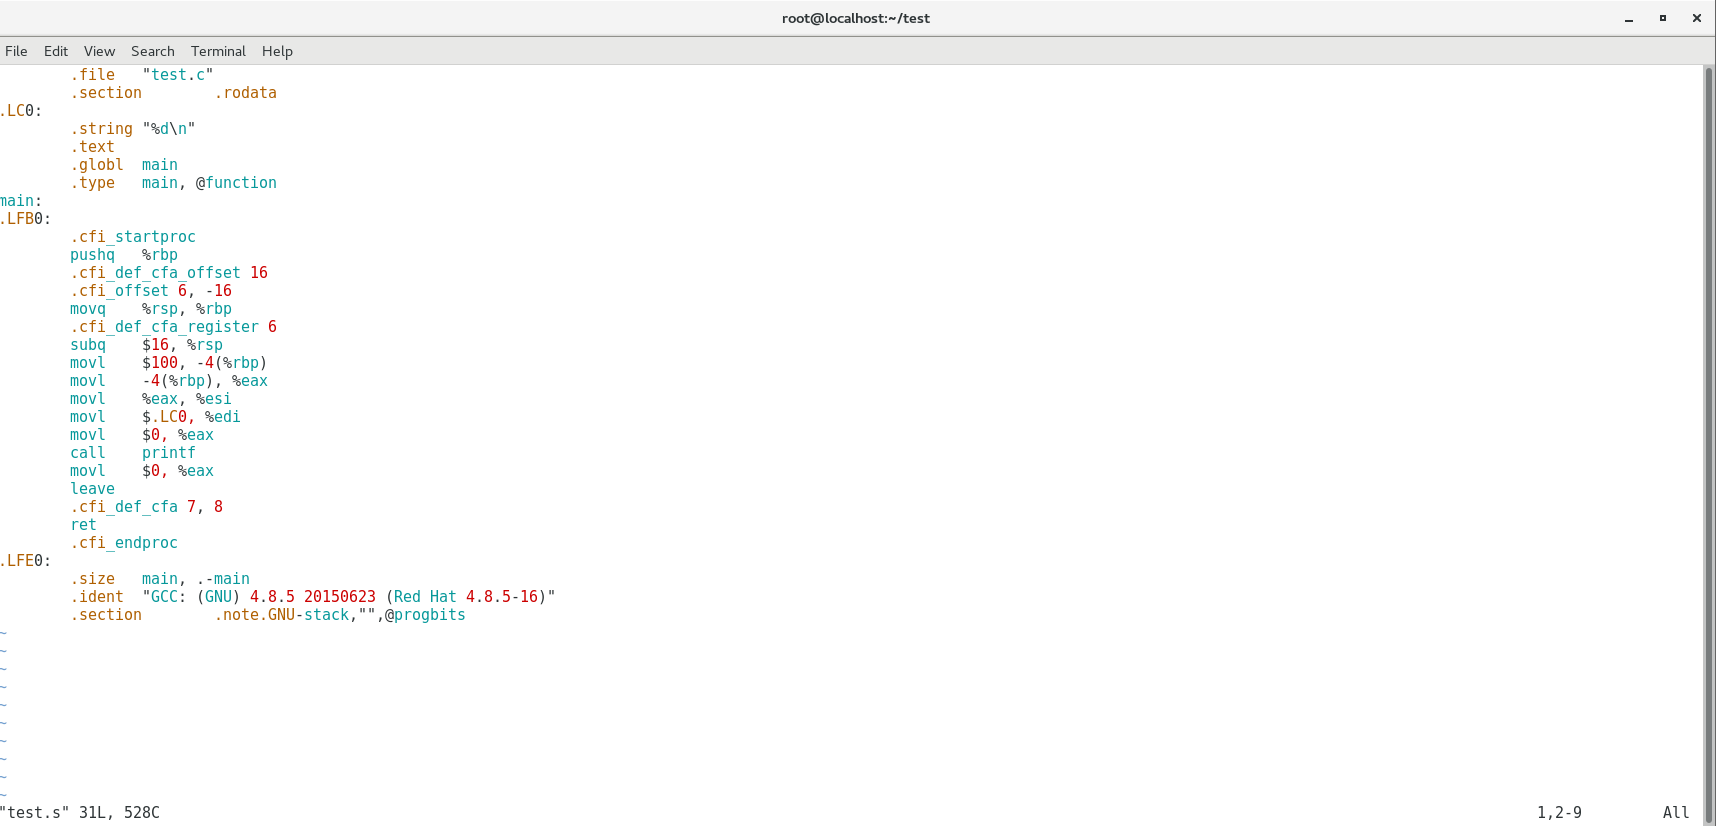This screenshot has width=1716, height=826.
Task: Click the "test.c" file name string
Action: (x=178, y=75)
